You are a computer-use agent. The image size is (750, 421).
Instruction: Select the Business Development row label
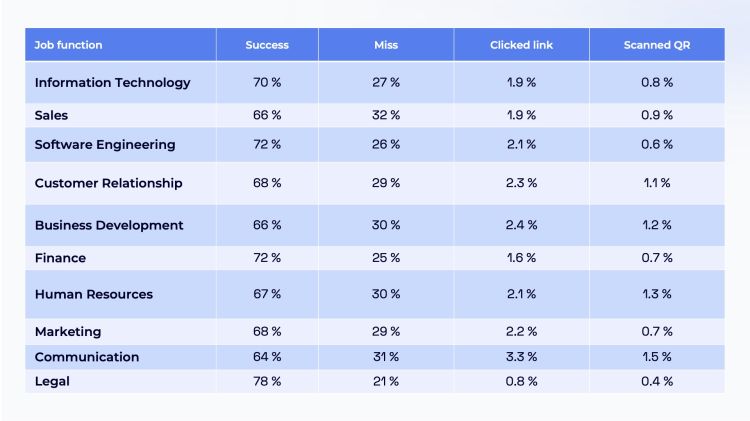click(109, 225)
